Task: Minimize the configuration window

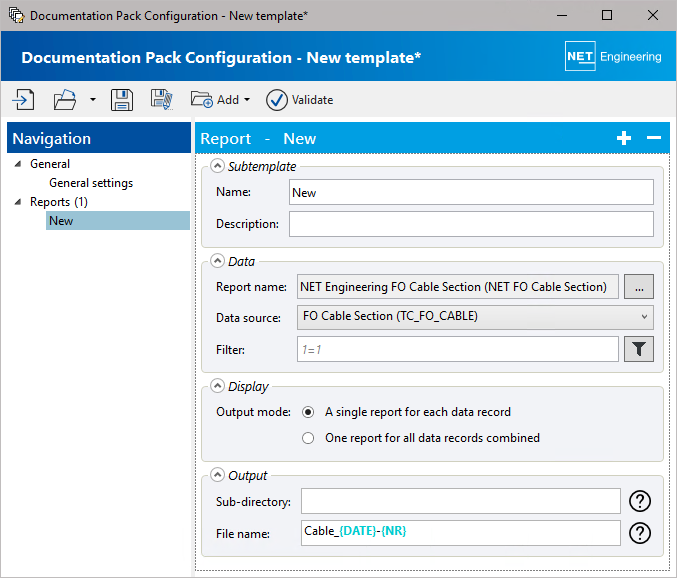Action: pyautogui.click(x=562, y=16)
